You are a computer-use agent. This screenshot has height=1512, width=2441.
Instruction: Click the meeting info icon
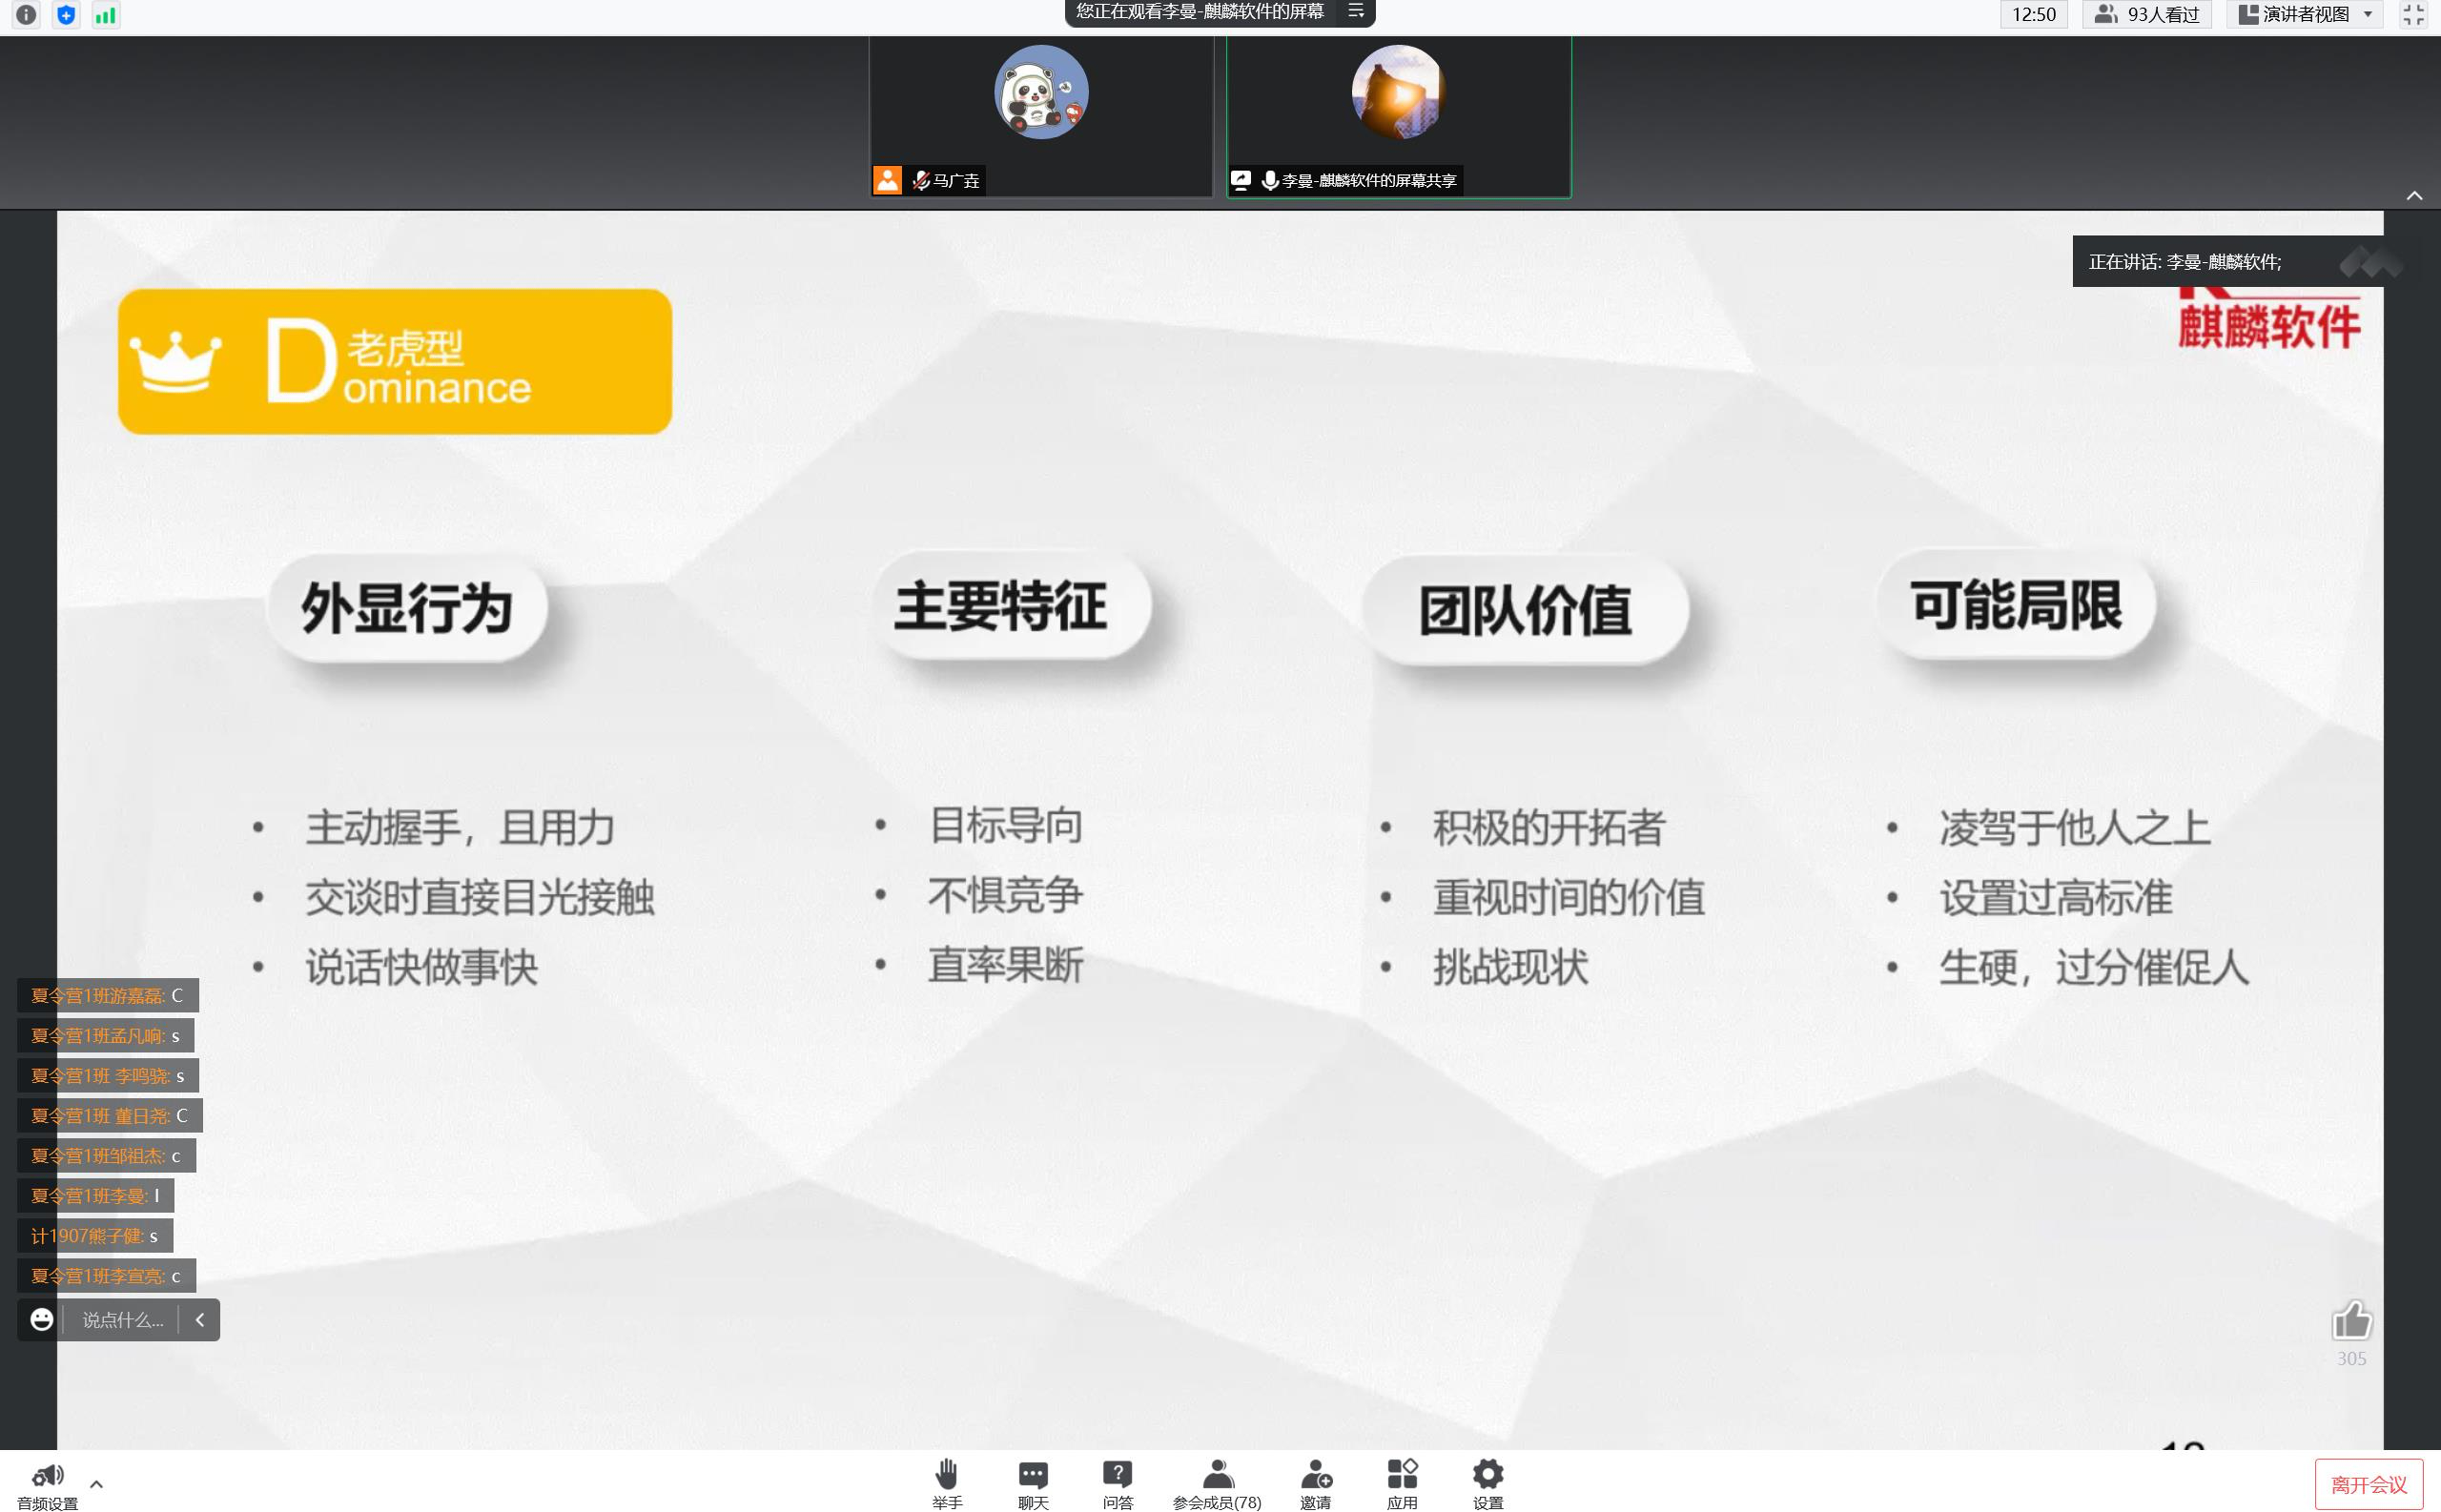point(26,15)
